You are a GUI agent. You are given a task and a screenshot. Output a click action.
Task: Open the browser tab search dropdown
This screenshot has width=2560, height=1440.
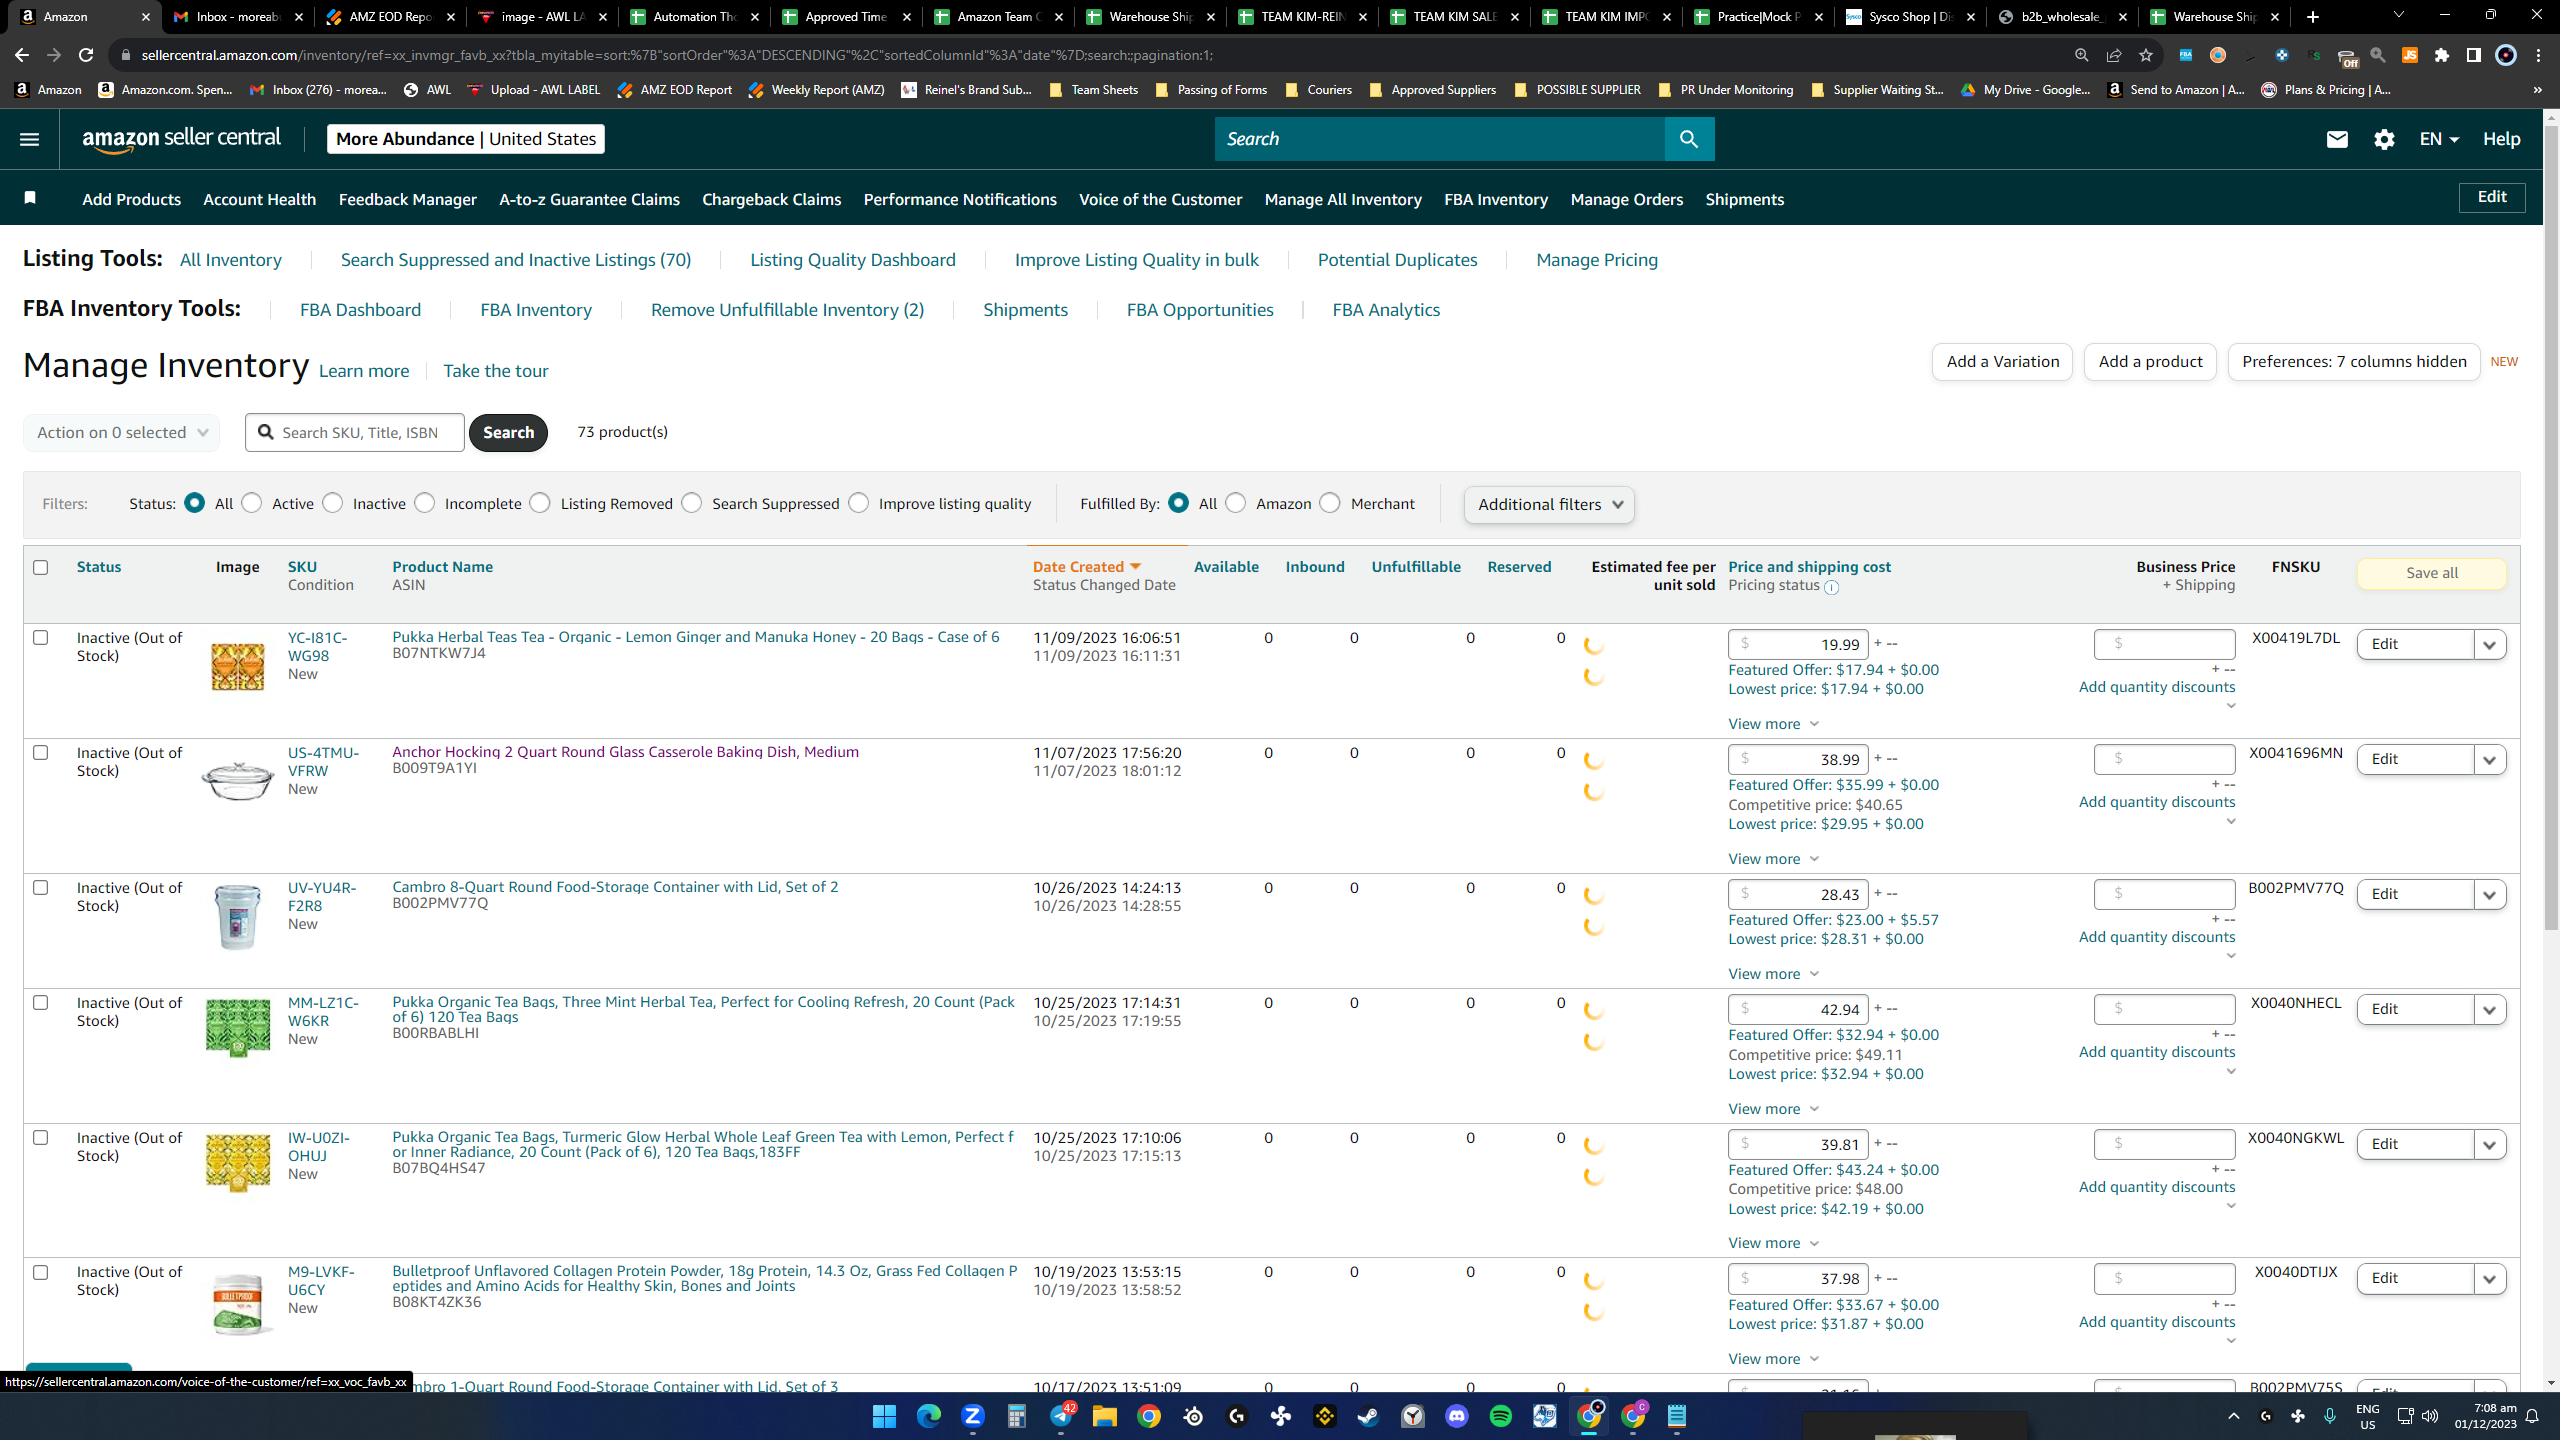(x=2398, y=16)
